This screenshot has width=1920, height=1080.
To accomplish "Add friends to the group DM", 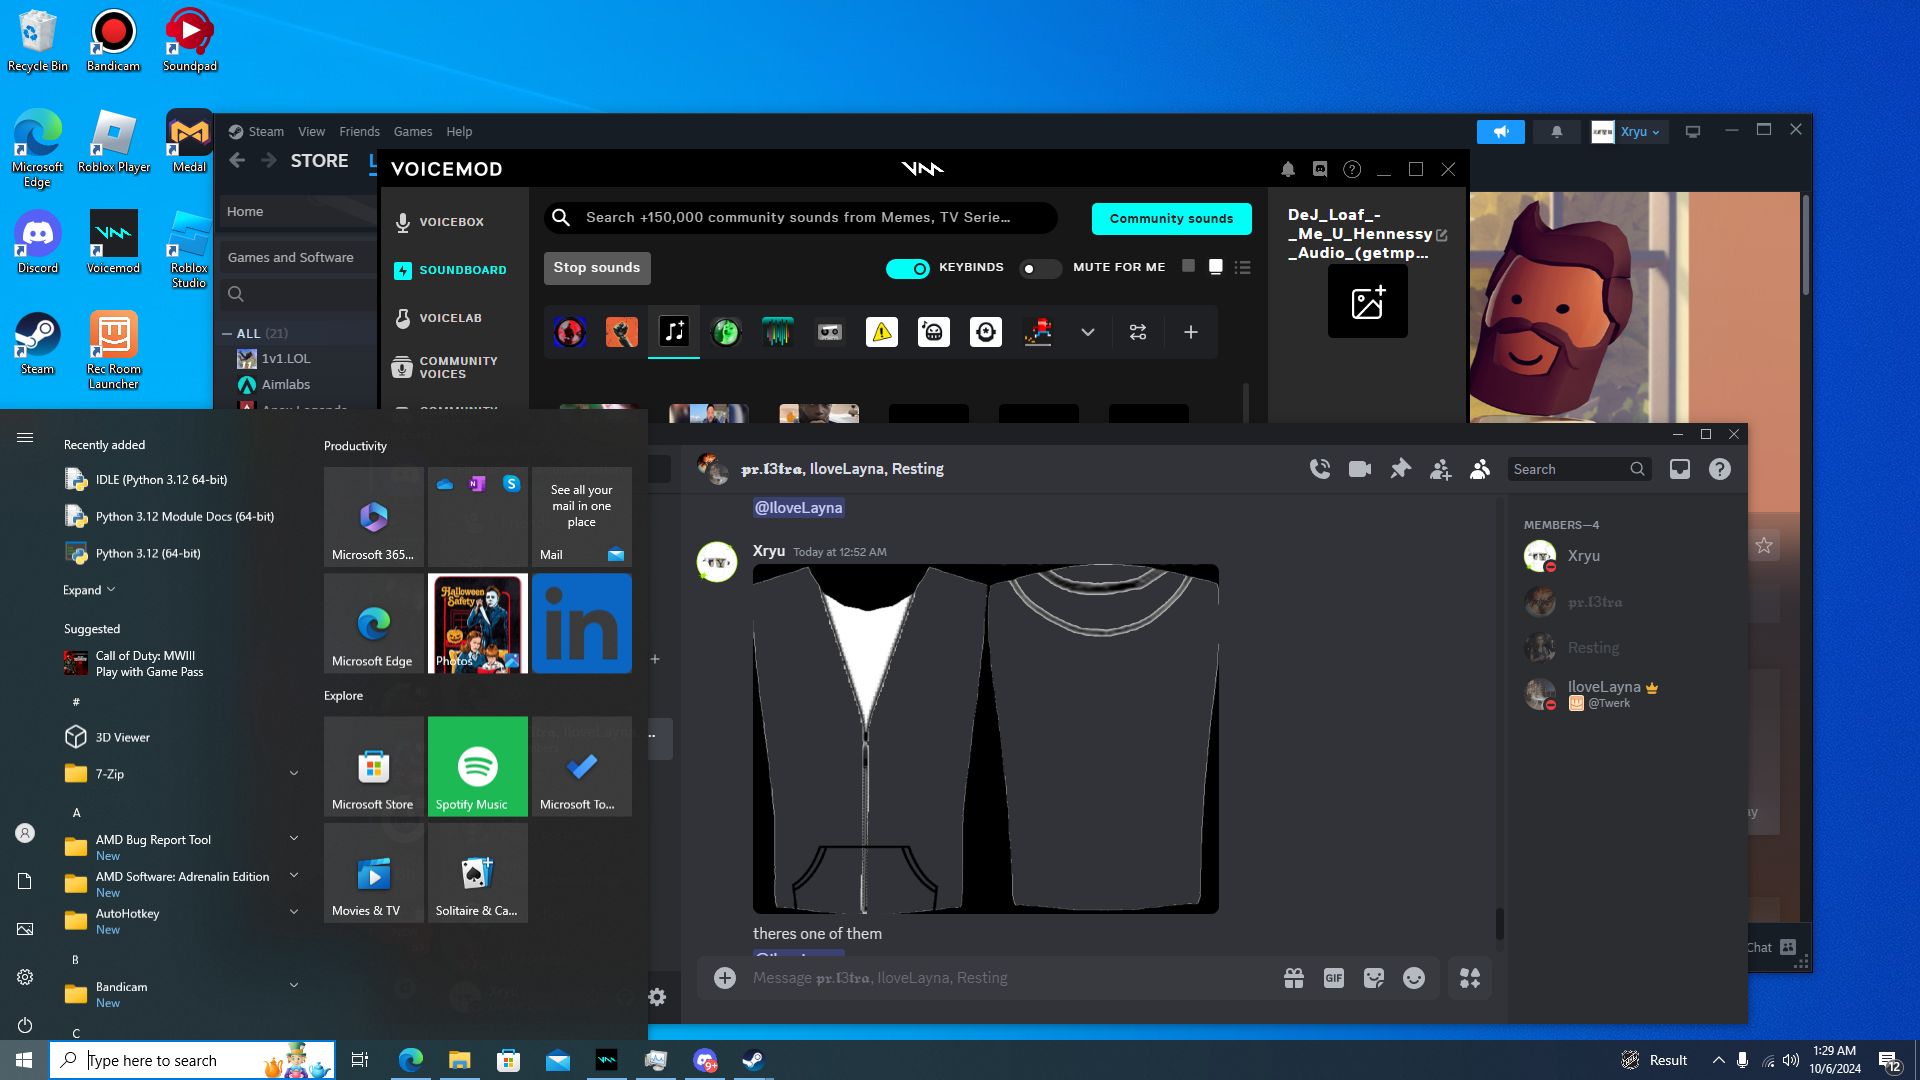I will (1440, 469).
